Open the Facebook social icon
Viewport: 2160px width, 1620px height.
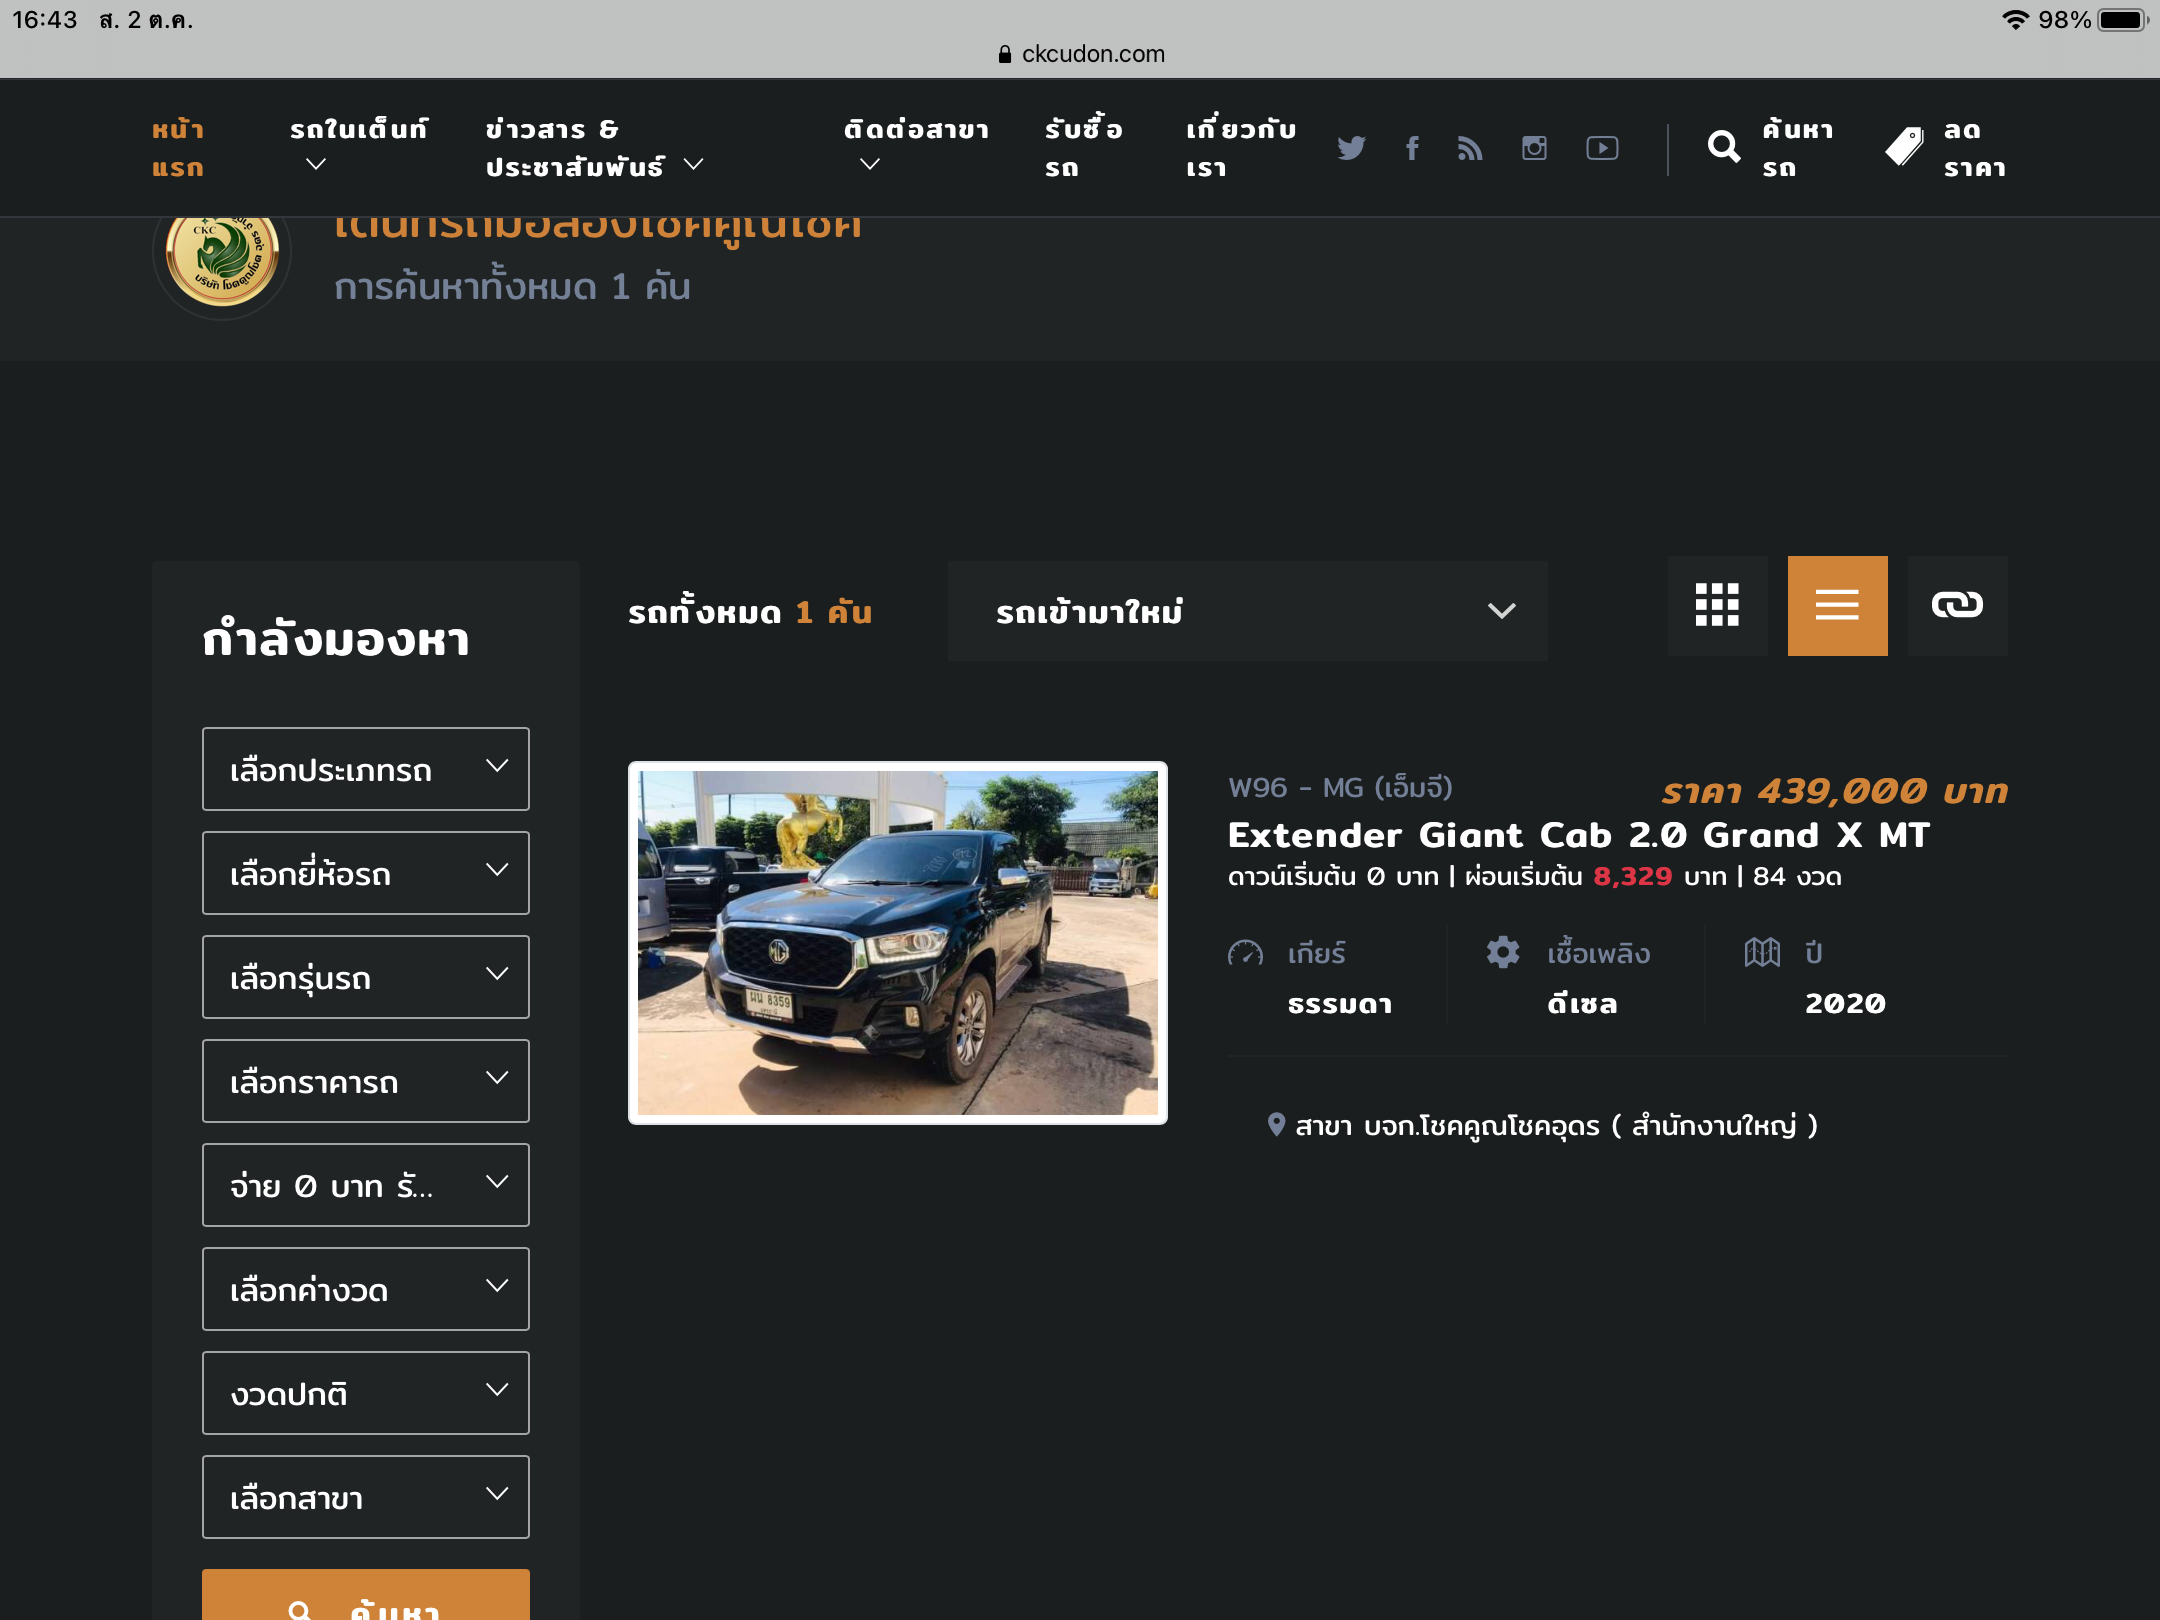point(1412,148)
